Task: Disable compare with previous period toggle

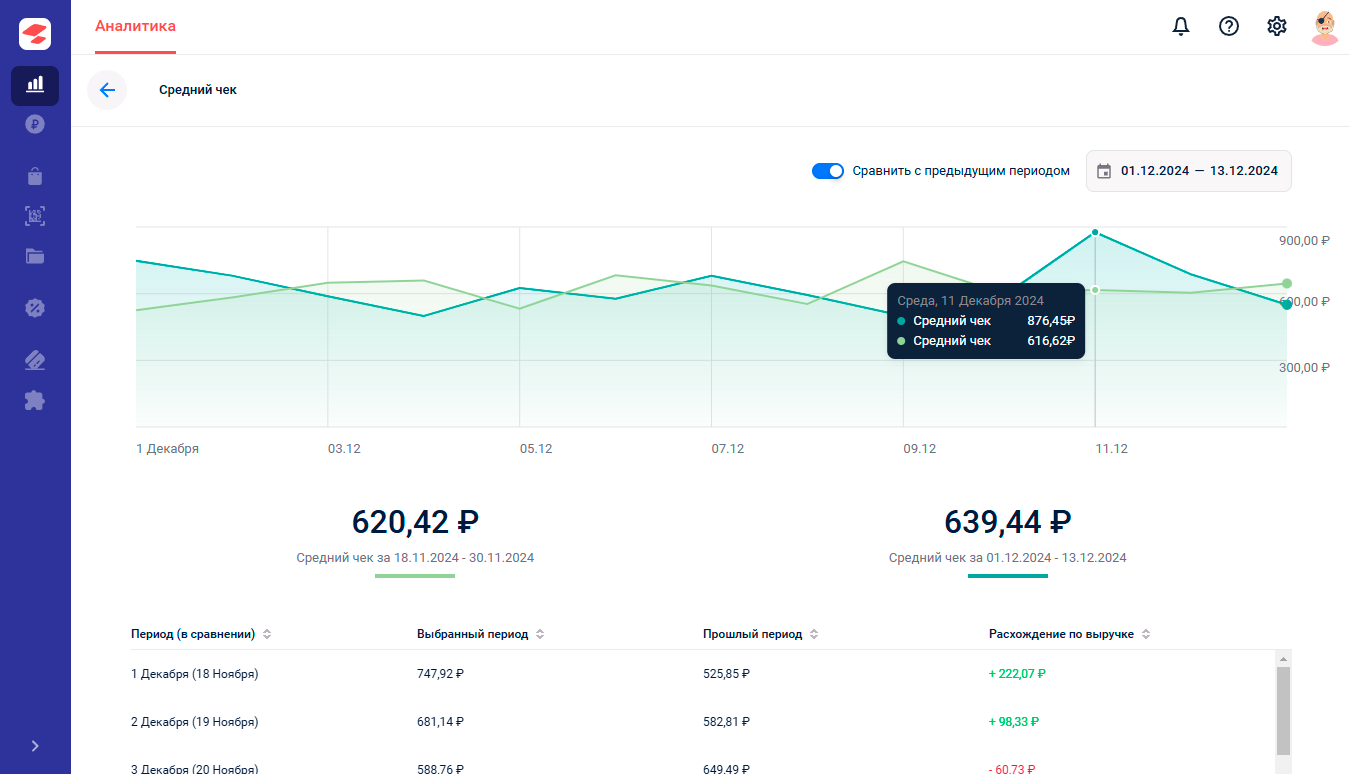Action: [x=828, y=171]
